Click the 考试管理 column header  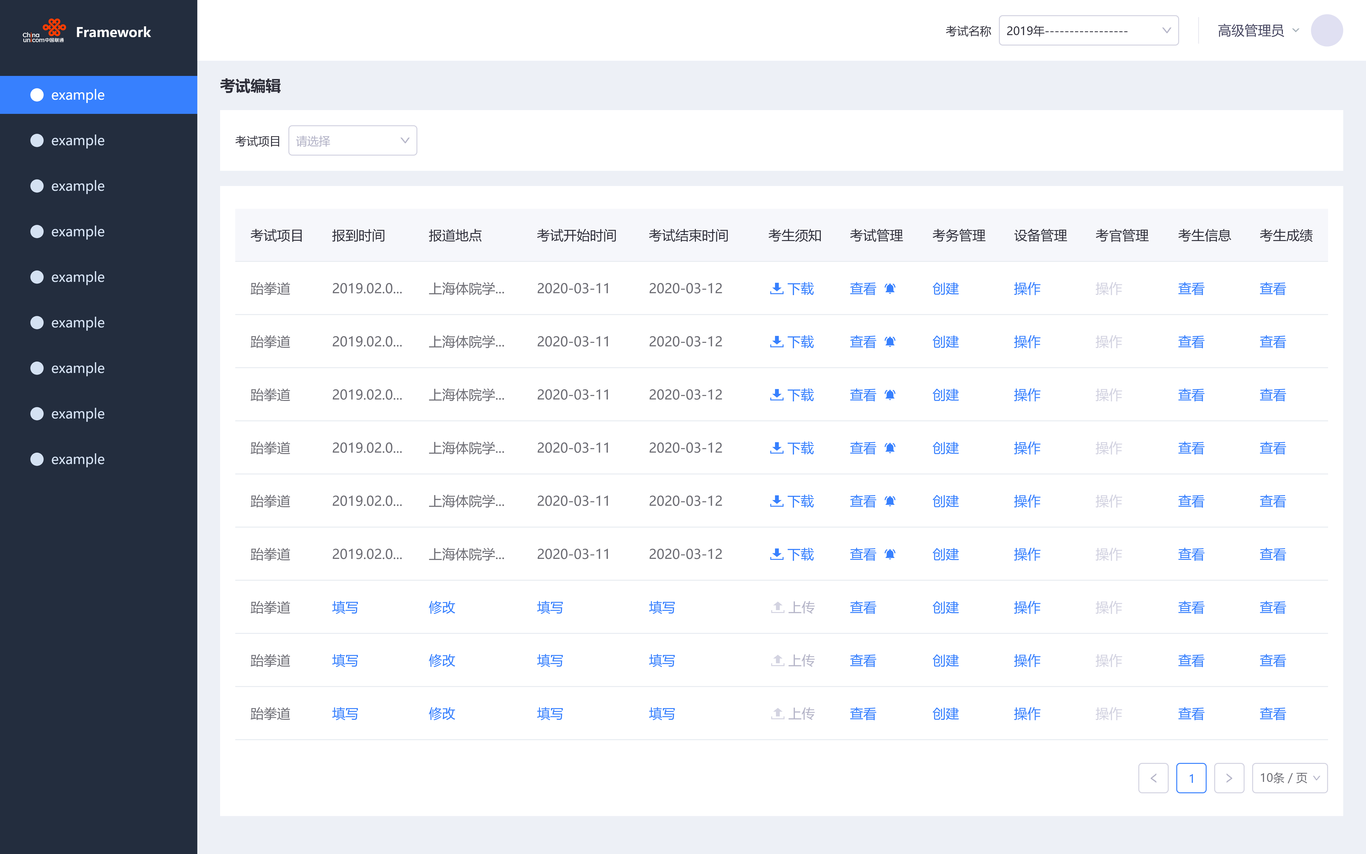point(877,235)
